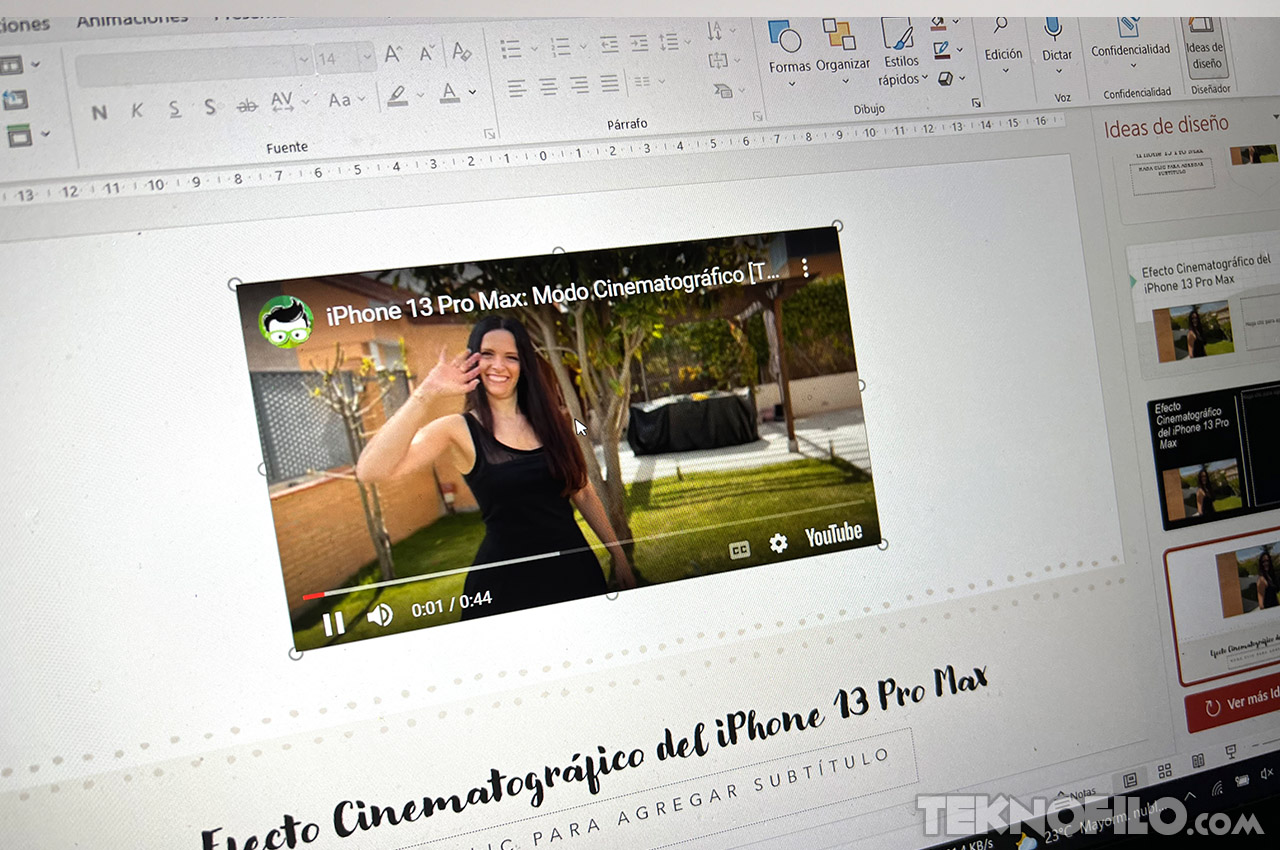Open change case Aa menu
This screenshot has height=850, width=1280.
point(345,100)
